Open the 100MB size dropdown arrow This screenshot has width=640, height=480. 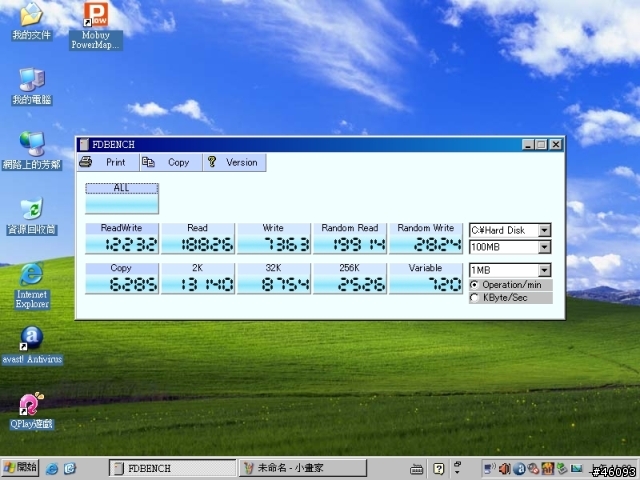[544, 247]
